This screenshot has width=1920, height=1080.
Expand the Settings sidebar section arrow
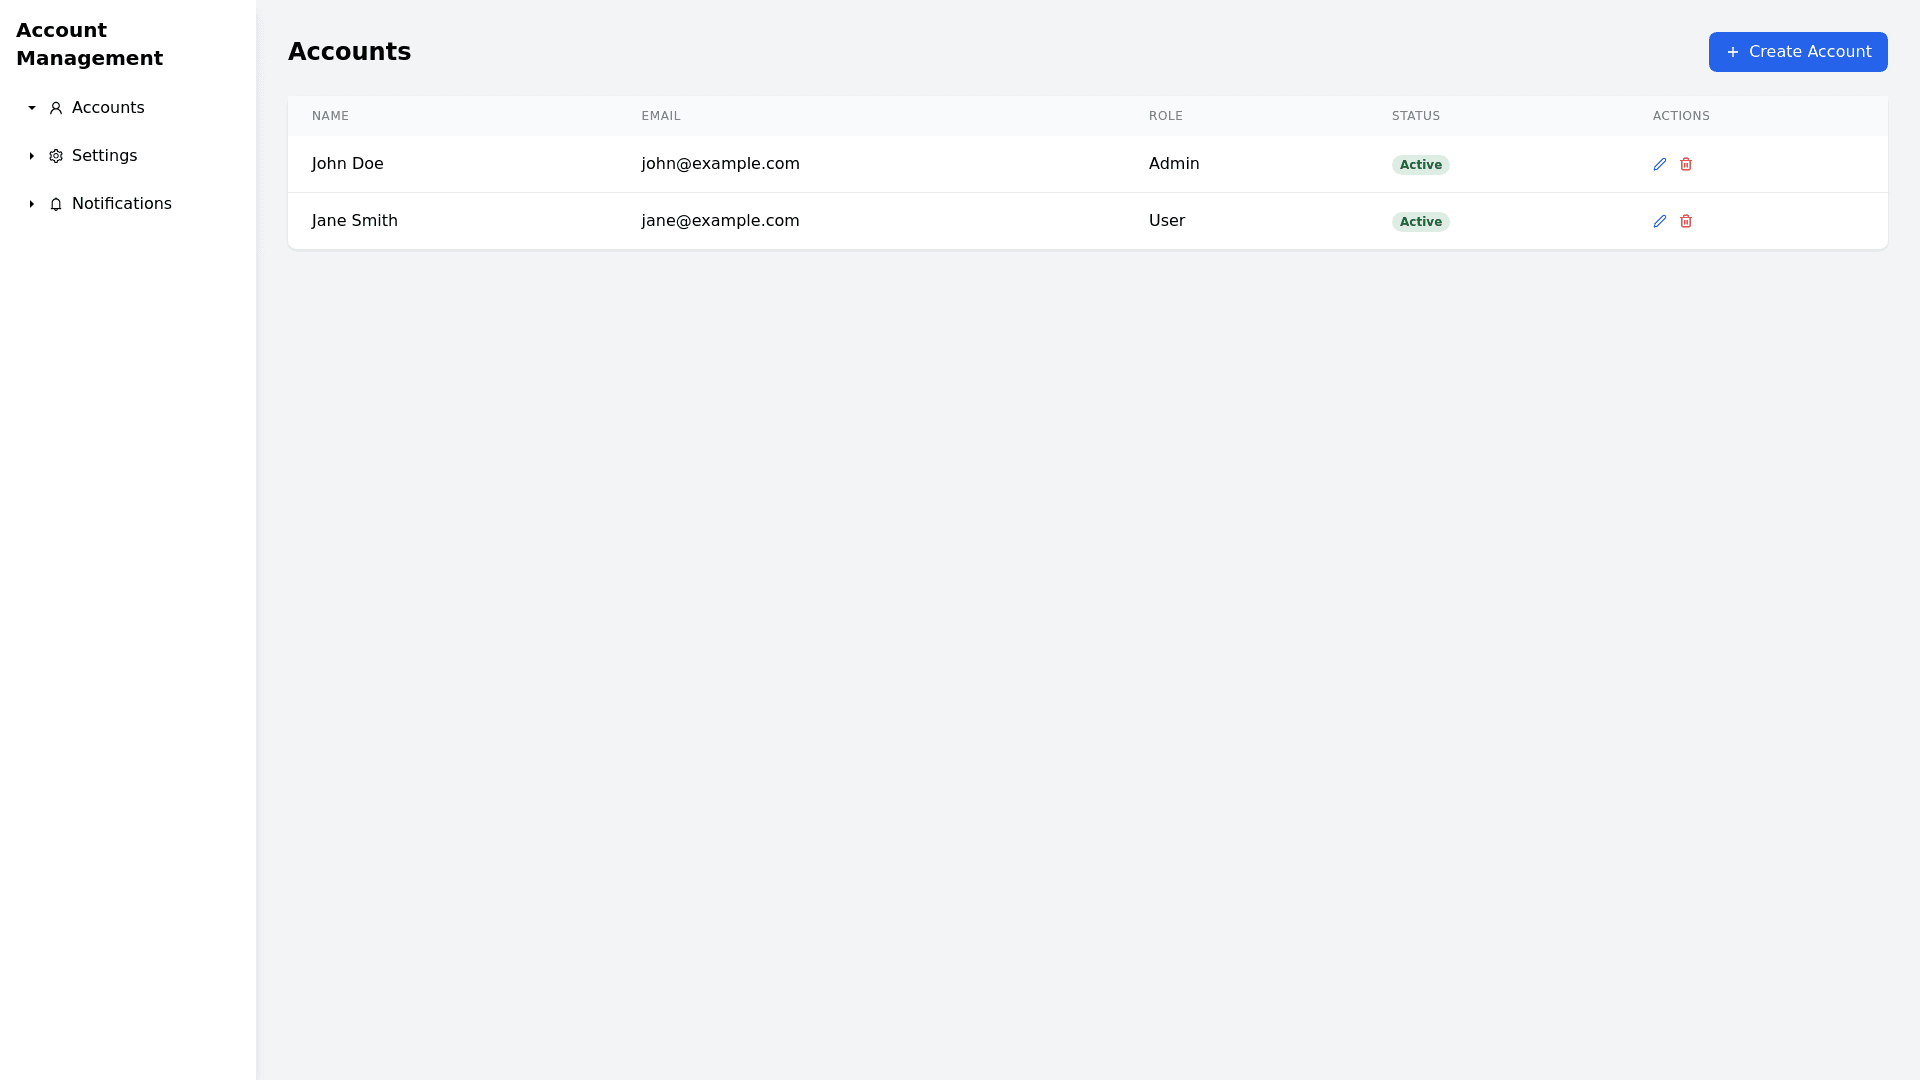[x=32, y=156]
